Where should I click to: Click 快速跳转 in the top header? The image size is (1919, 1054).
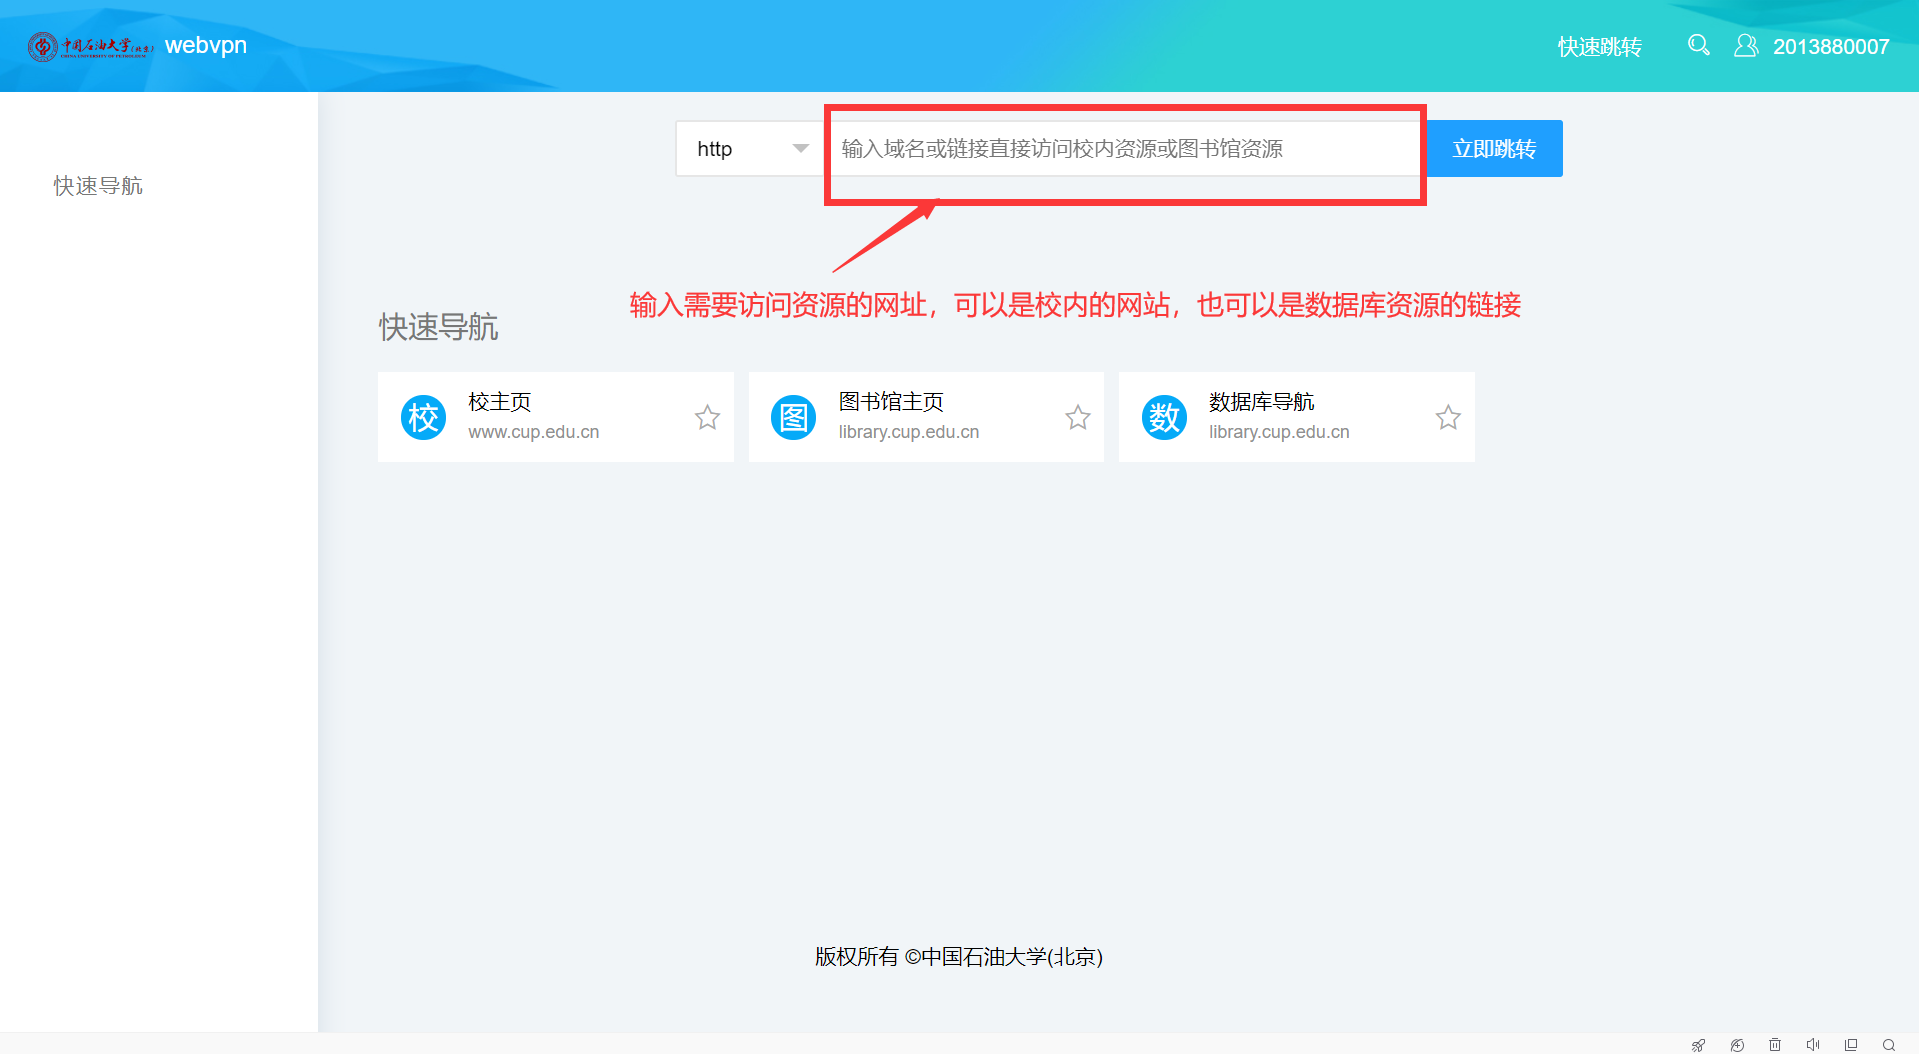pyautogui.click(x=1599, y=47)
